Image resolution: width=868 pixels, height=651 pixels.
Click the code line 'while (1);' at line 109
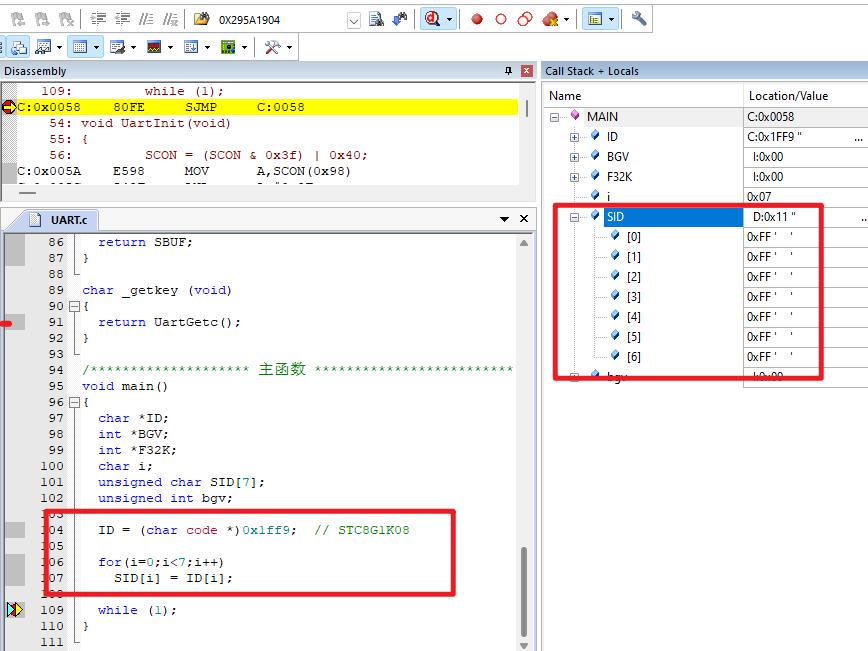tap(137, 610)
